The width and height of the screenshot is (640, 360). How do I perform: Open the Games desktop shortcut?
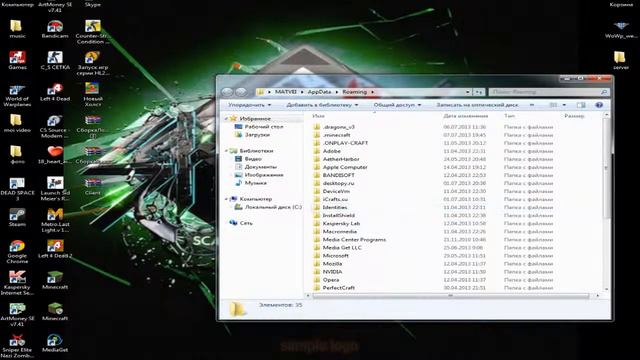click(17, 60)
